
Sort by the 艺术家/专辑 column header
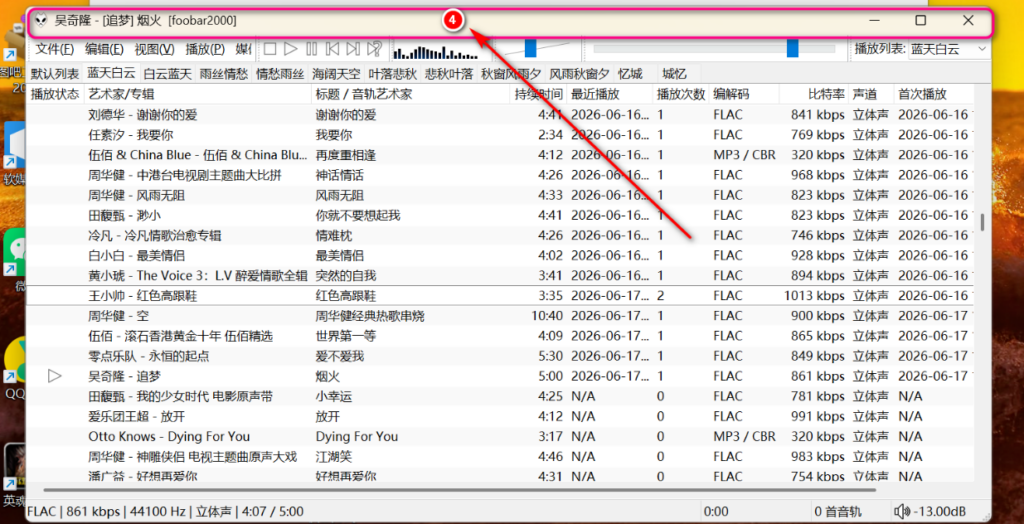click(198, 94)
